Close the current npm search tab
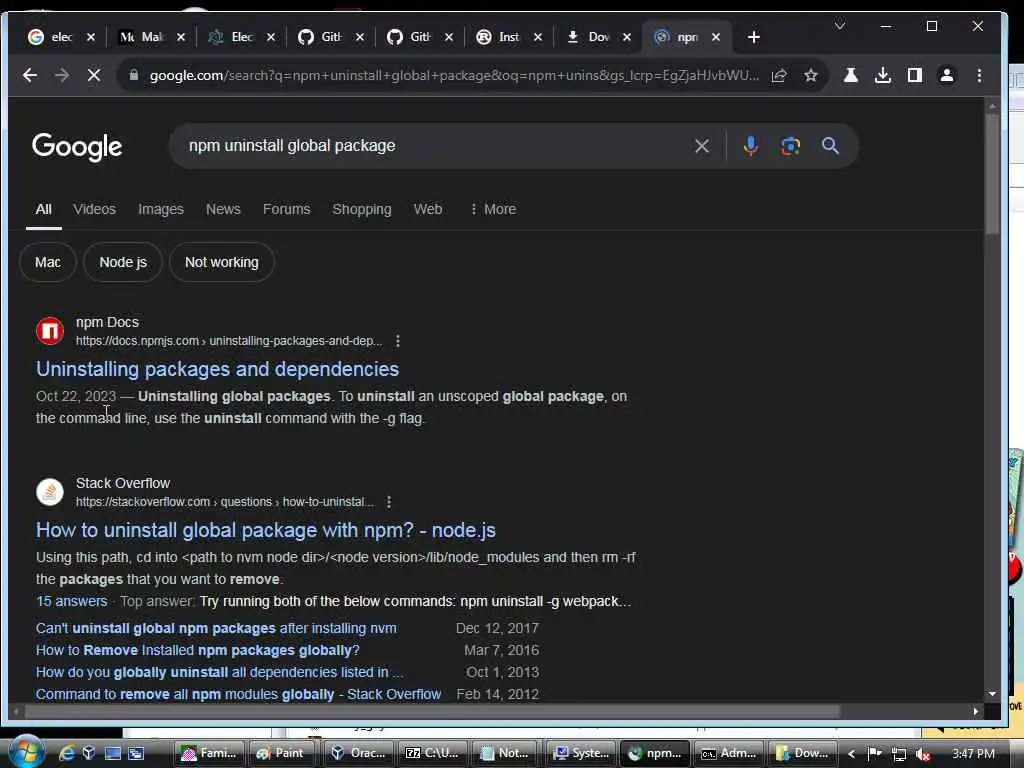Screen dimensions: 1024x768 click(716, 37)
